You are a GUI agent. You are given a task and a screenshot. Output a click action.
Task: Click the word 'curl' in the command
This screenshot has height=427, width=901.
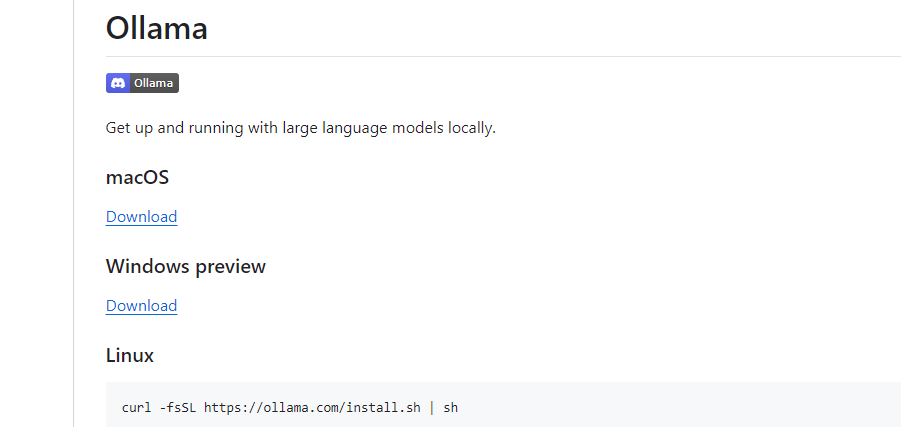point(137,408)
